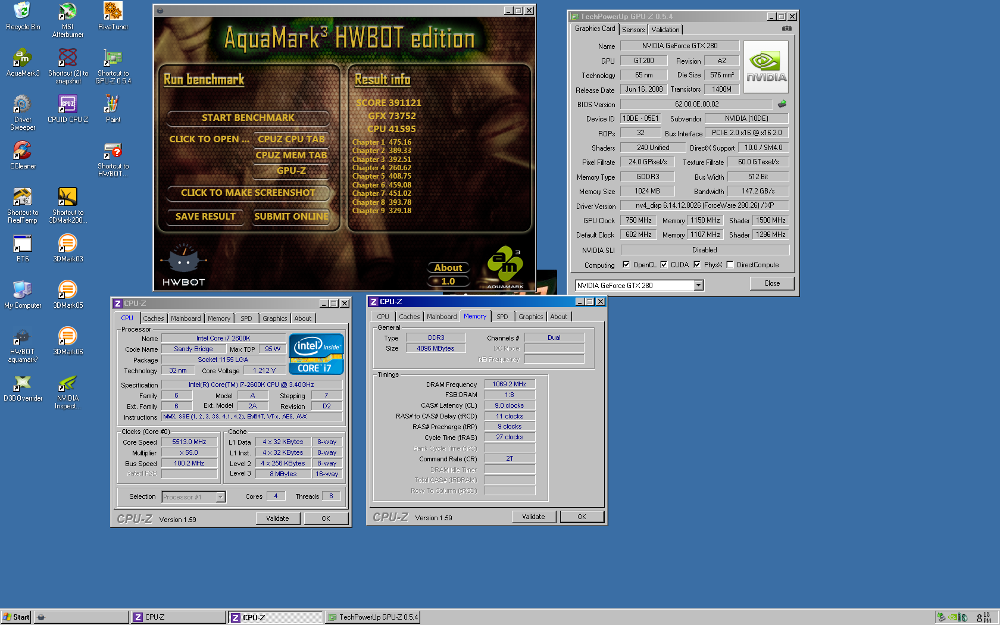Click CPUZ CPU TAB button in AquaMark3
1000x625 pixels.
click(291, 139)
